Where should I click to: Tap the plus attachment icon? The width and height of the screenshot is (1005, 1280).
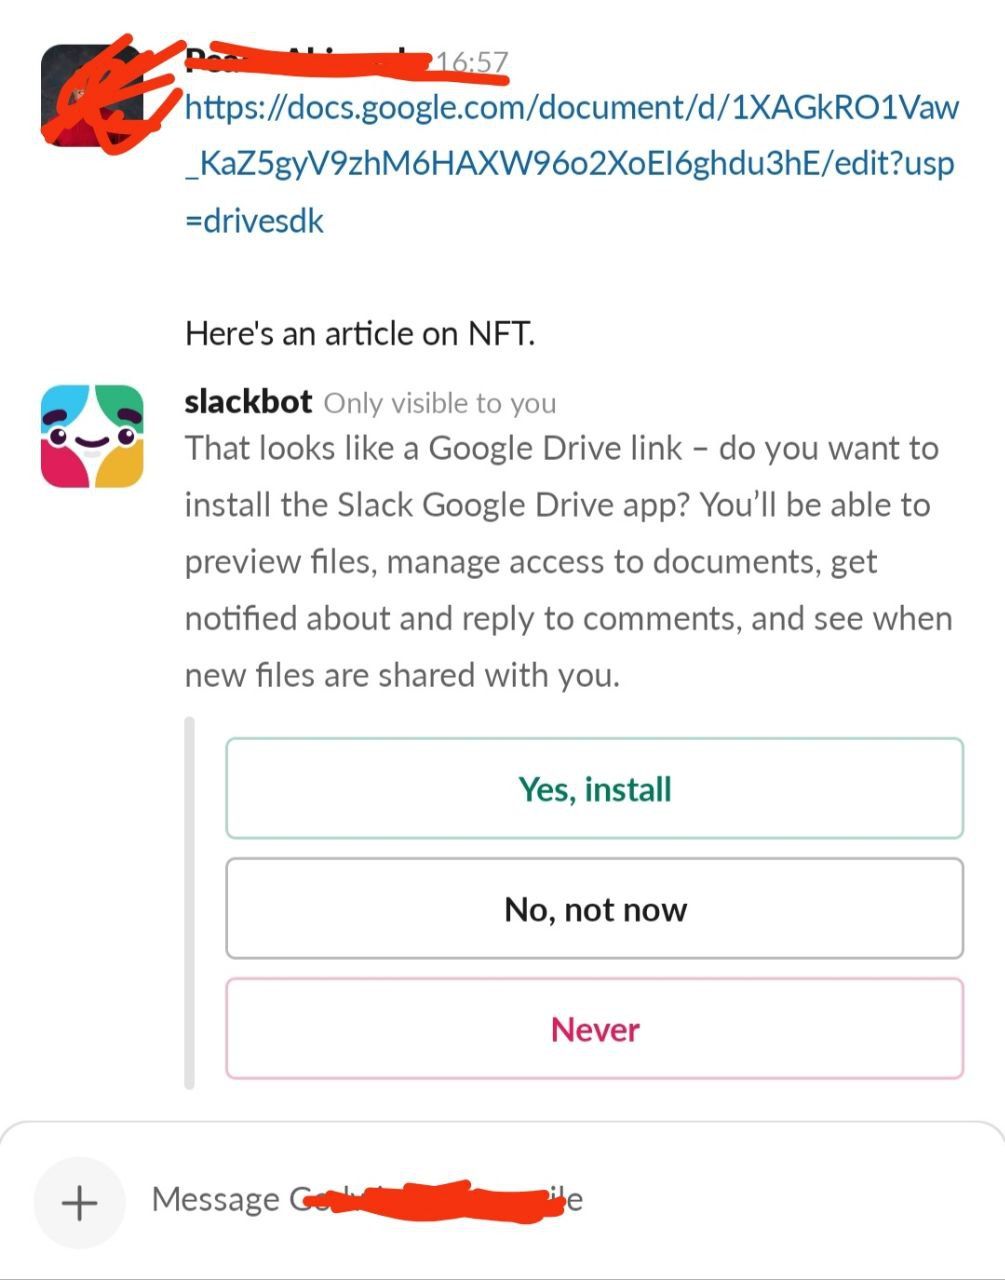click(x=79, y=1202)
